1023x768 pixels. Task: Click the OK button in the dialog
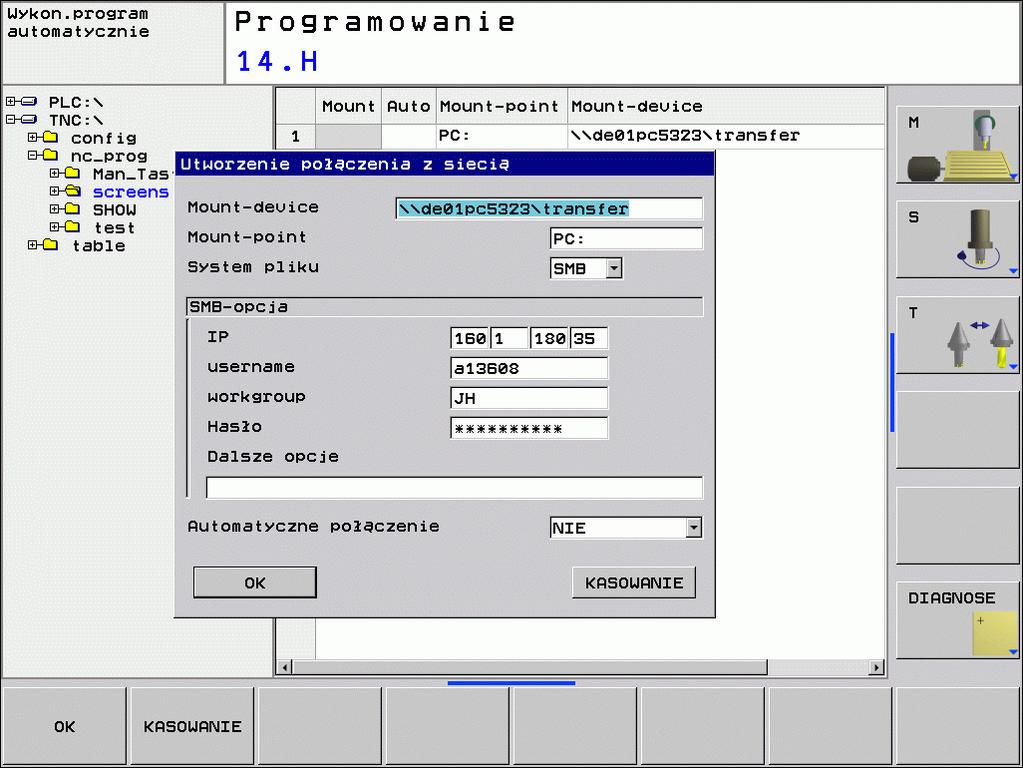(x=255, y=583)
